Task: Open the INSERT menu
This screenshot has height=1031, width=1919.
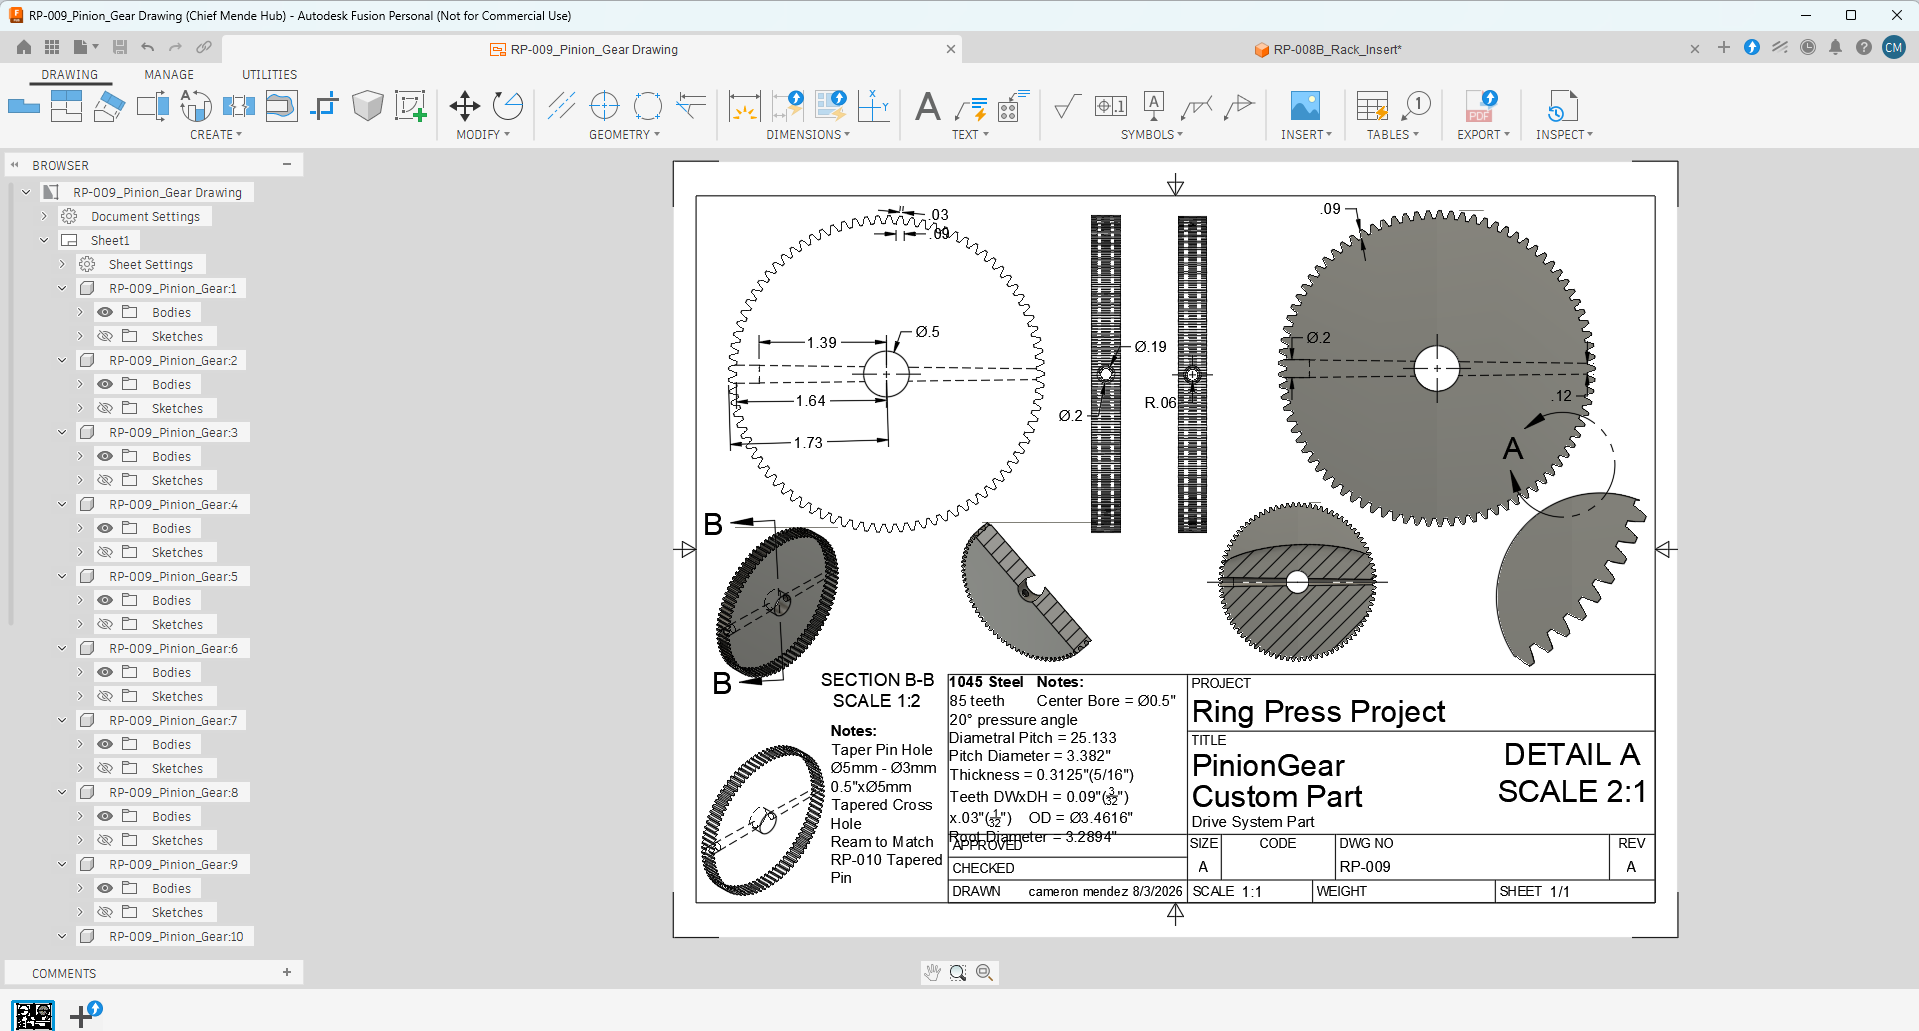Action: pos(1306,134)
